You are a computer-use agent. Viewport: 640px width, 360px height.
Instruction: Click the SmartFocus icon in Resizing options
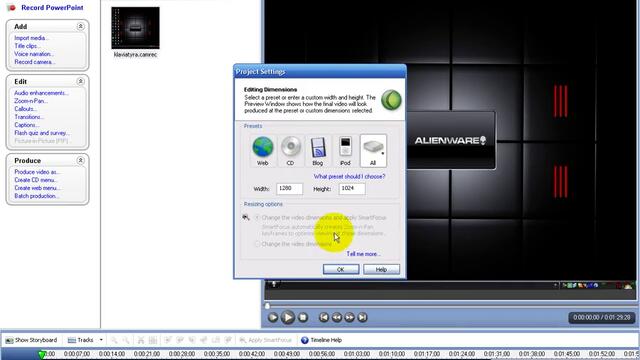coord(246,217)
